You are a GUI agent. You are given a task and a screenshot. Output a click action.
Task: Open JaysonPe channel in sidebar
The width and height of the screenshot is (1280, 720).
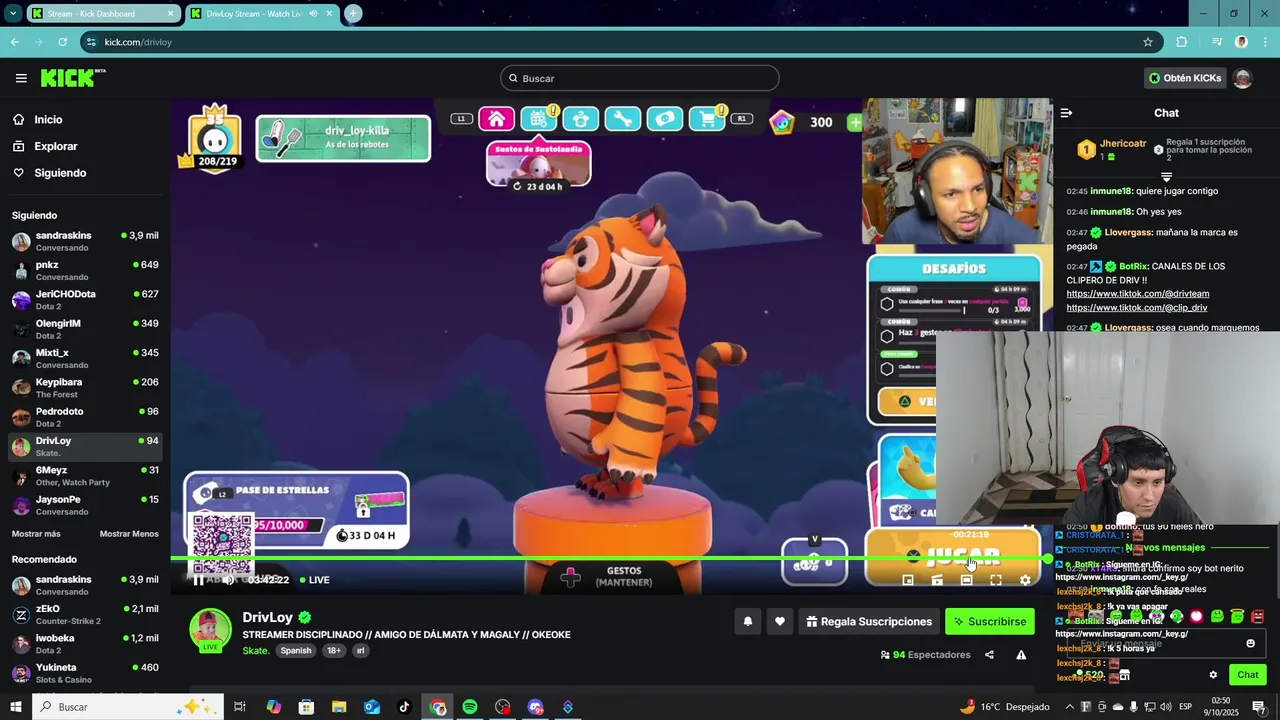pos(84,505)
